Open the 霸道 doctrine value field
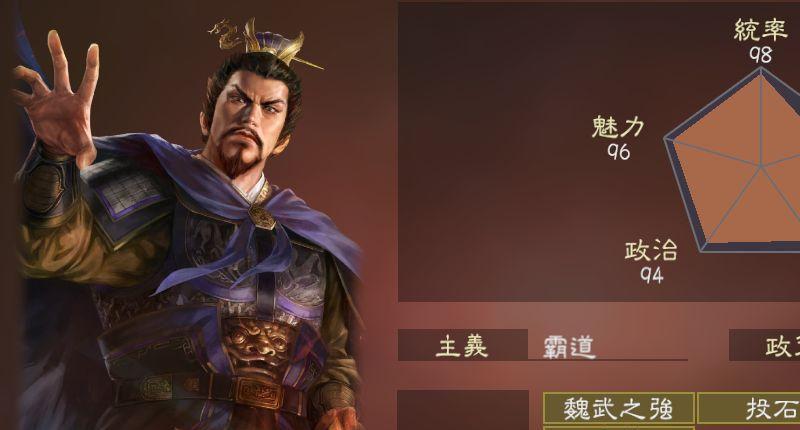 click(607, 346)
